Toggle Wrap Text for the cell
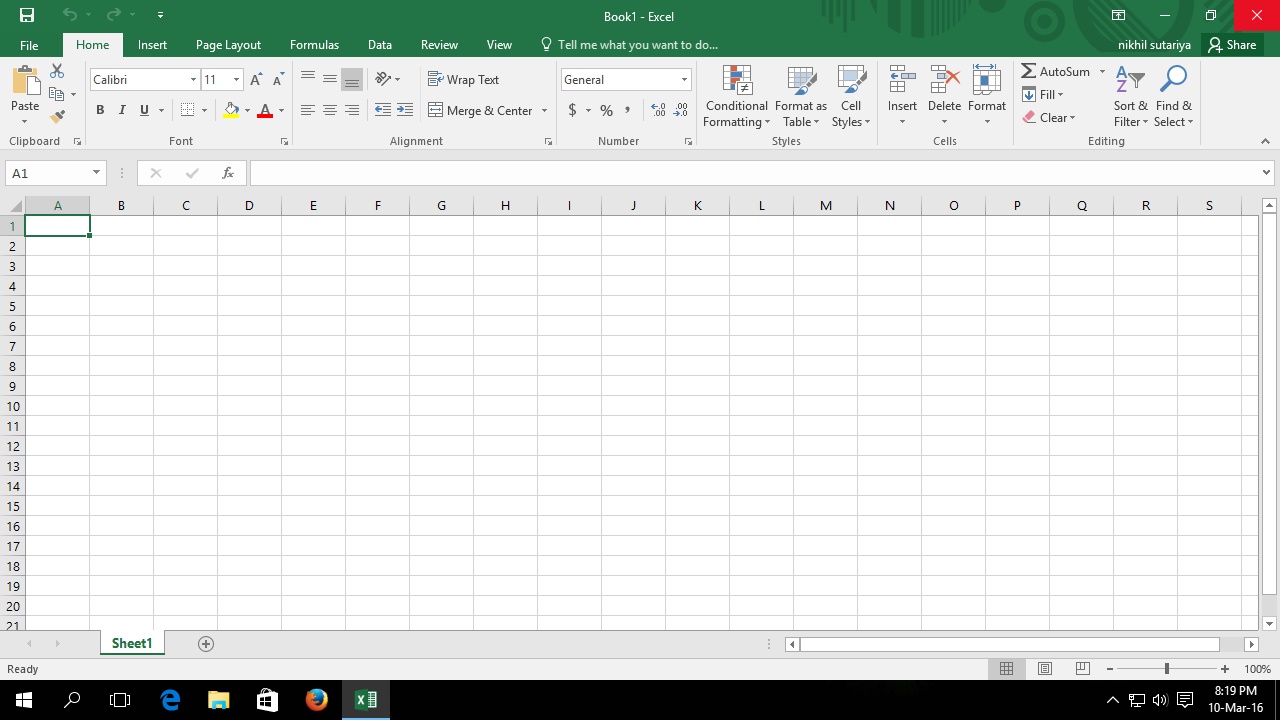This screenshot has width=1280, height=720. (x=463, y=80)
